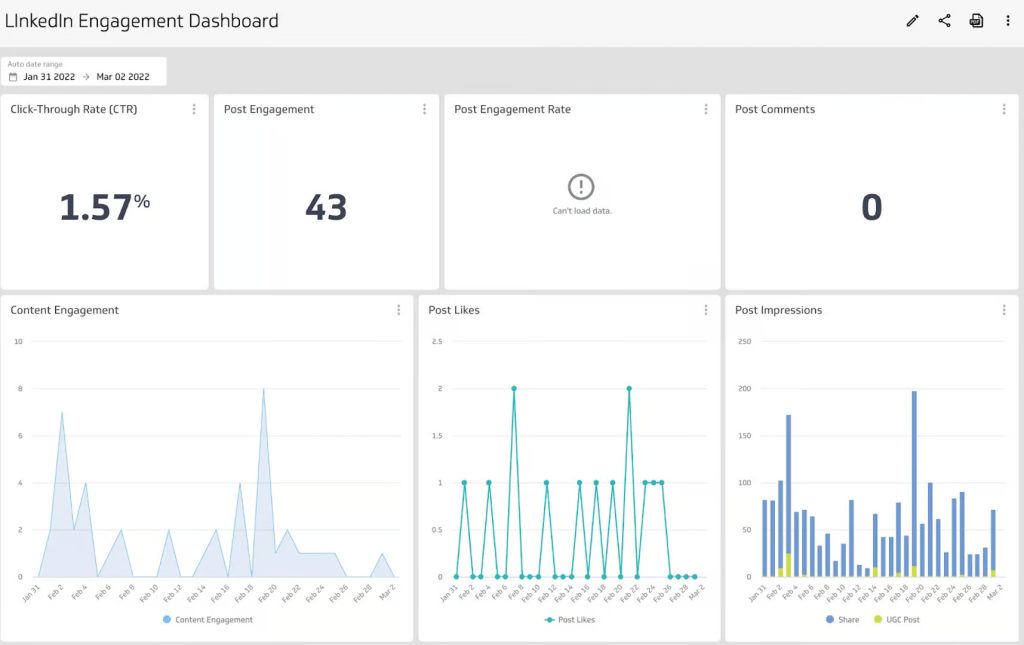Expand Post Likes chart options menu
The height and width of the screenshot is (645, 1024).
[x=705, y=310]
